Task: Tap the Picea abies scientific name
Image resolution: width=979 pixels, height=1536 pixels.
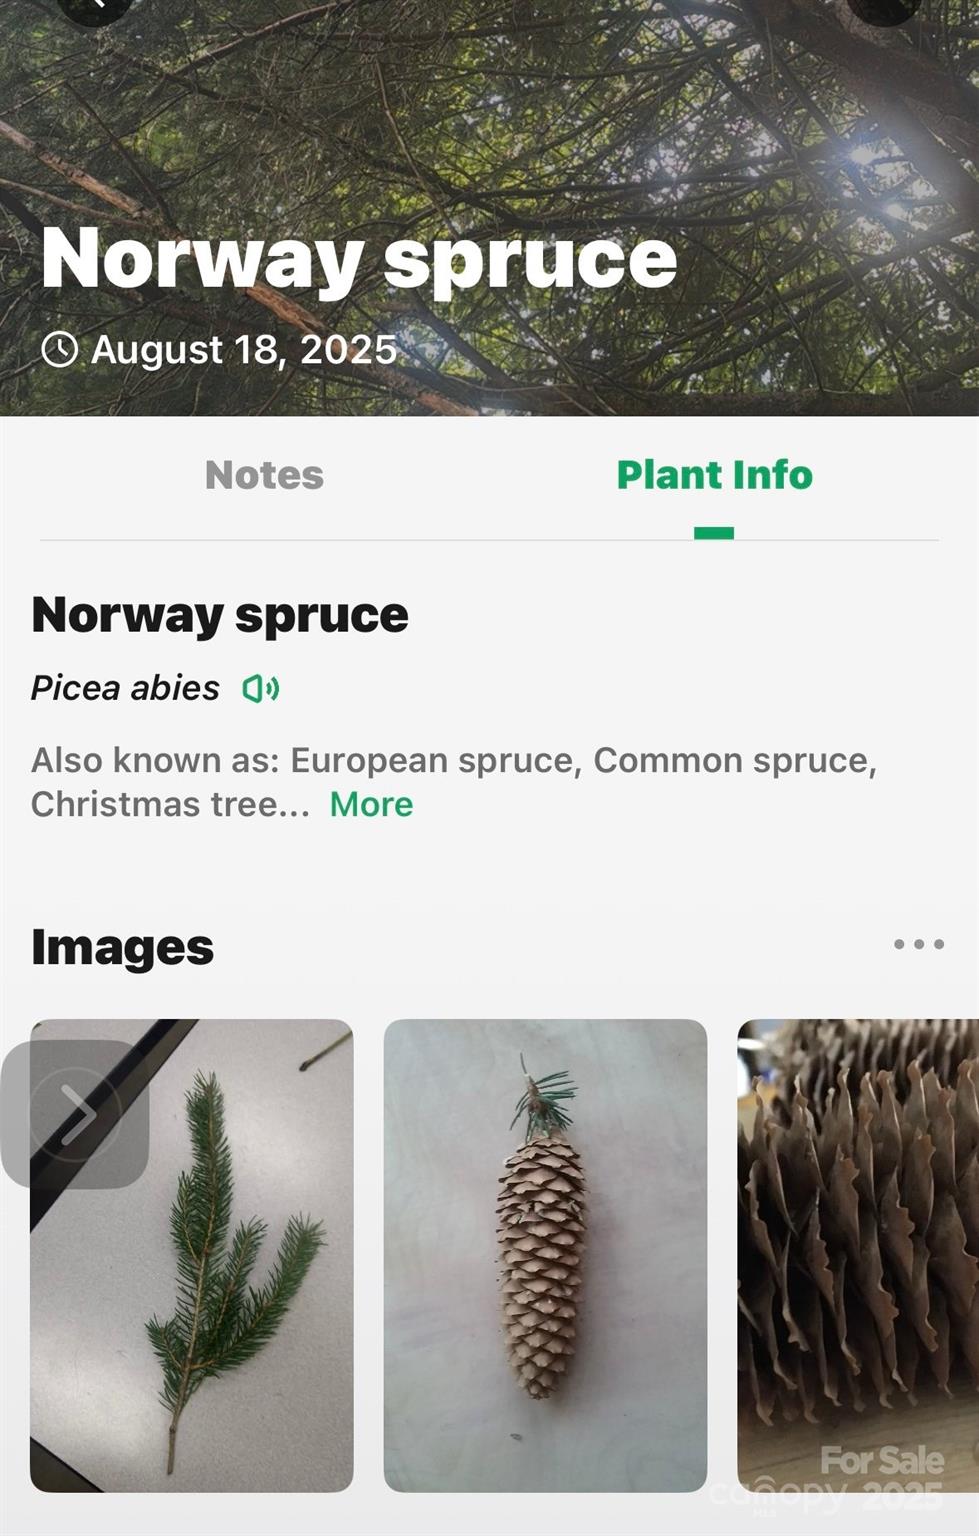Action: pos(125,688)
